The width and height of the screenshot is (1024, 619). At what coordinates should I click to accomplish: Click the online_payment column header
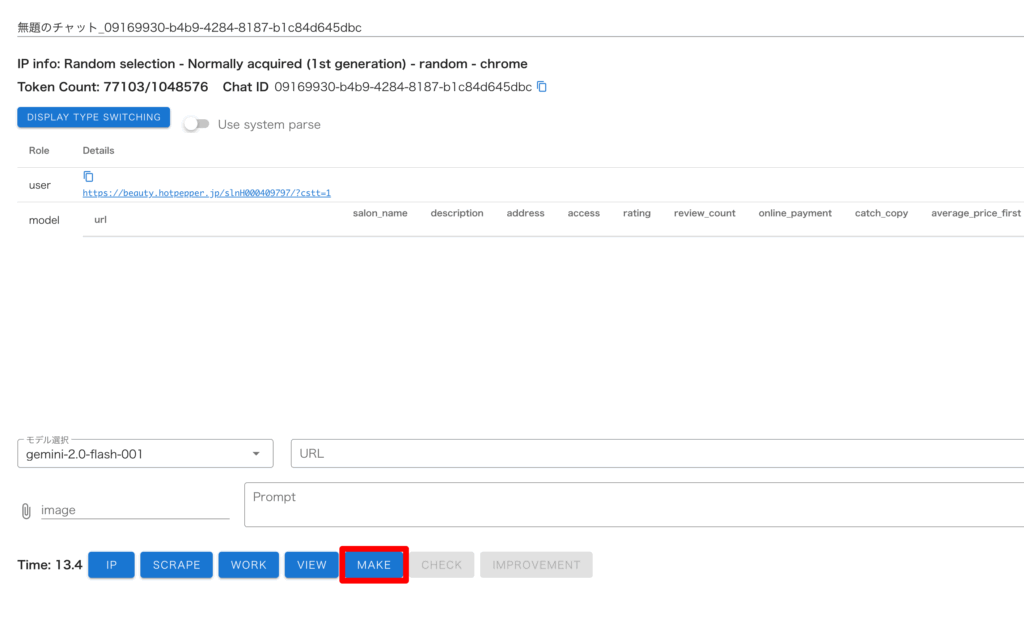pyautogui.click(x=795, y=213)
